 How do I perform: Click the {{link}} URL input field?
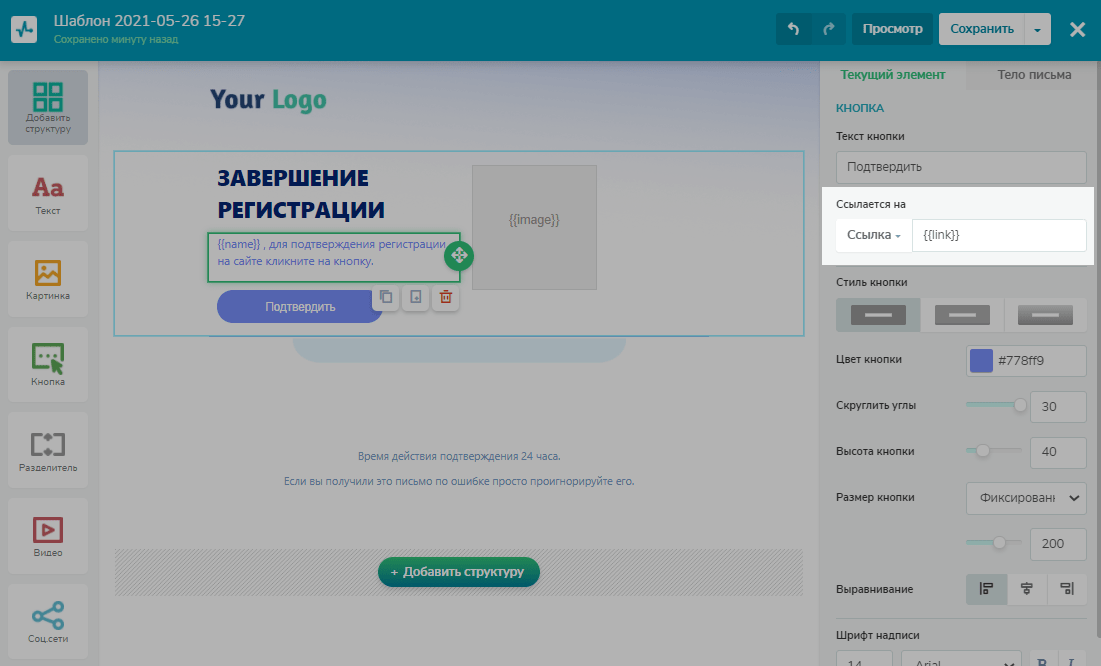coord(998,235)
